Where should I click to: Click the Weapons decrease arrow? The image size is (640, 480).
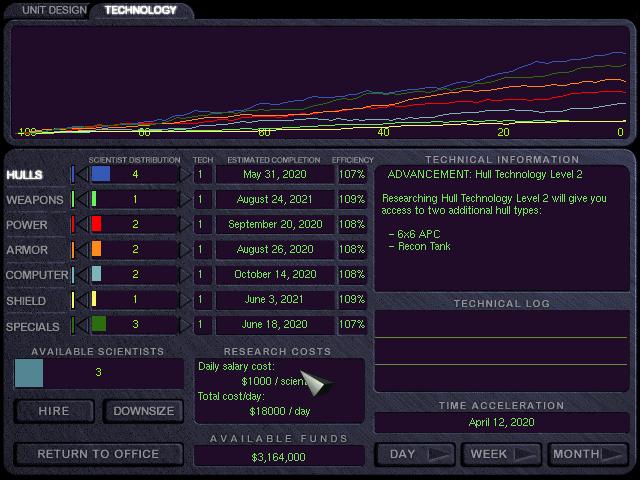[x=80, y=200]
